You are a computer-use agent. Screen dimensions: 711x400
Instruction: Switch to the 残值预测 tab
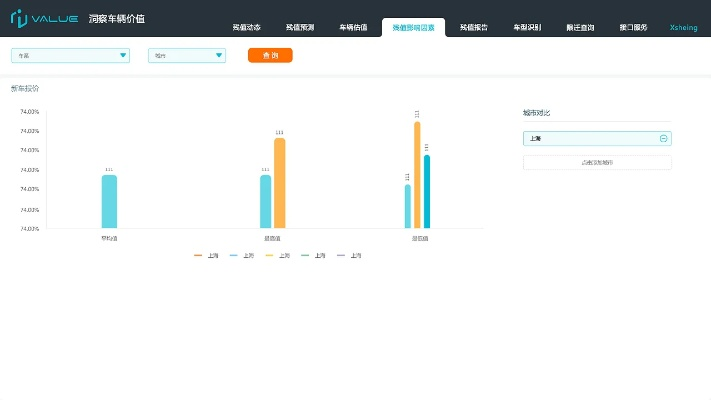click(x=300, y=28)
